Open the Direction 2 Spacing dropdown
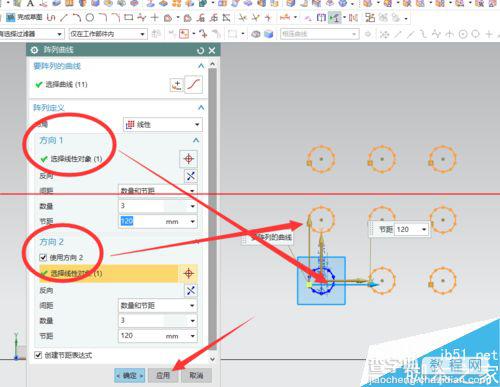This screenshot has height=387, width=500. click(x=157, y=305)
